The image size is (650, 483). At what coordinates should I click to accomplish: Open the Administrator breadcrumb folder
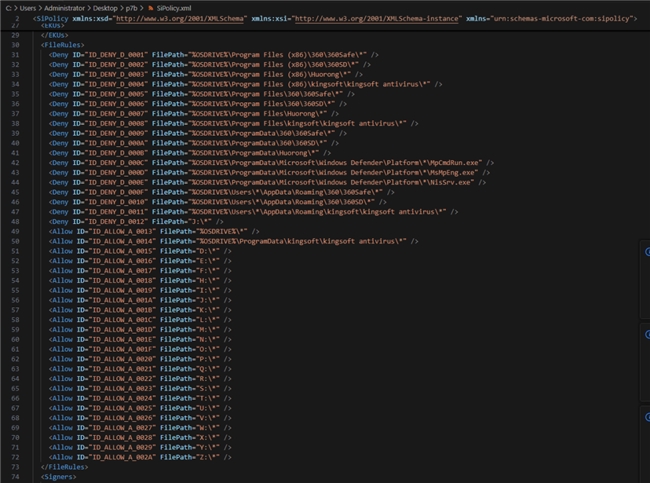pyautogui.click(x=64, y=8)
